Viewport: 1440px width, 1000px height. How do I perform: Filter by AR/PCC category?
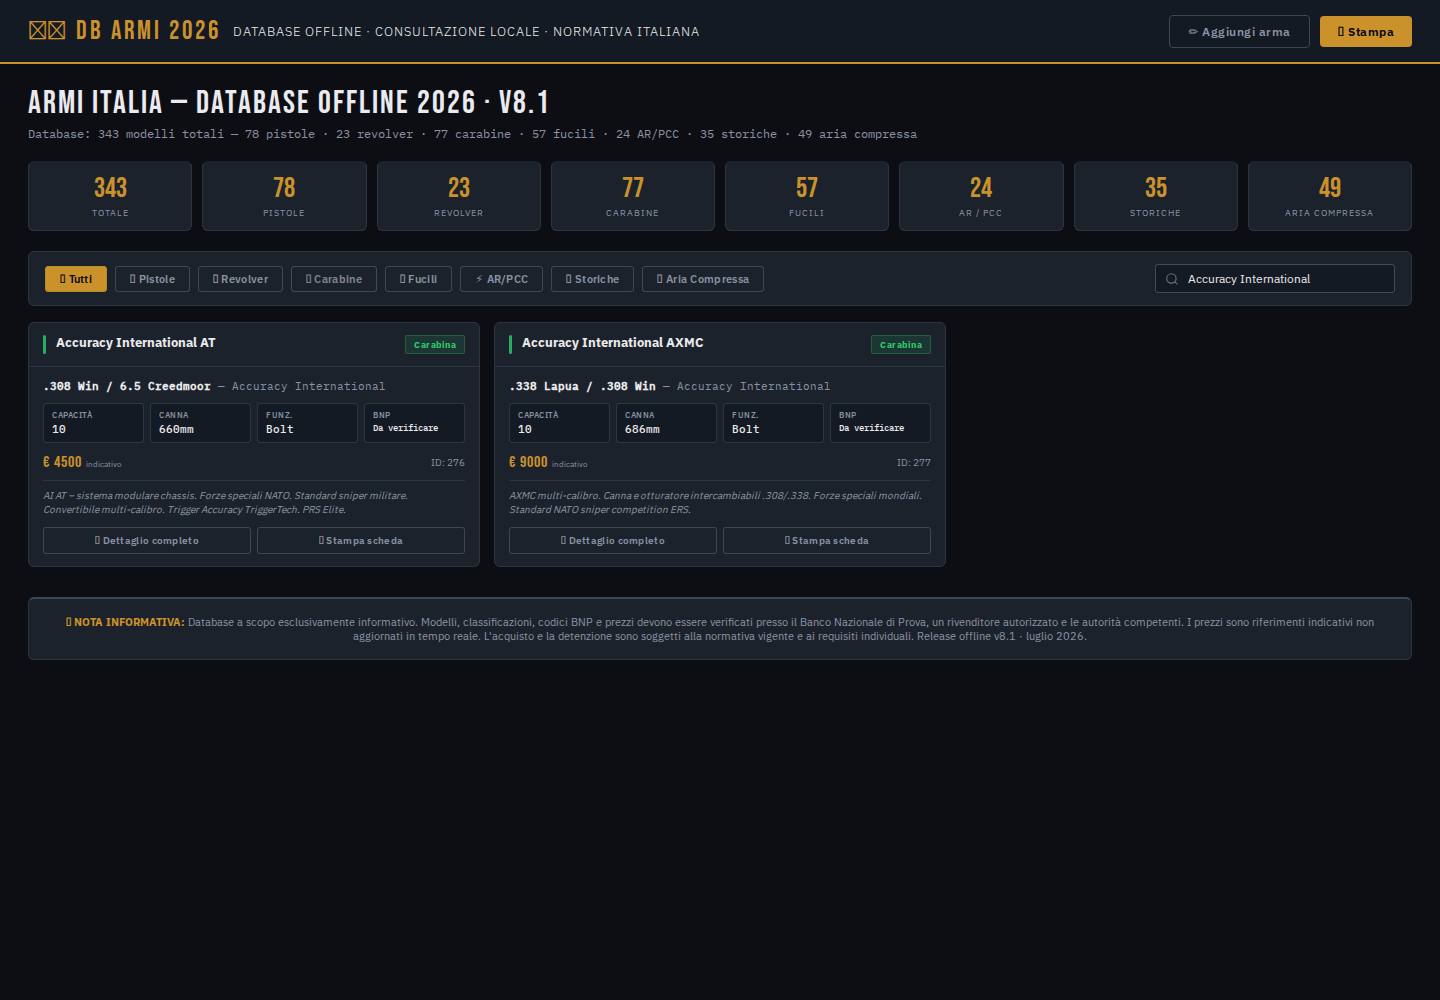pyautogui.click(x=501, y=279)
